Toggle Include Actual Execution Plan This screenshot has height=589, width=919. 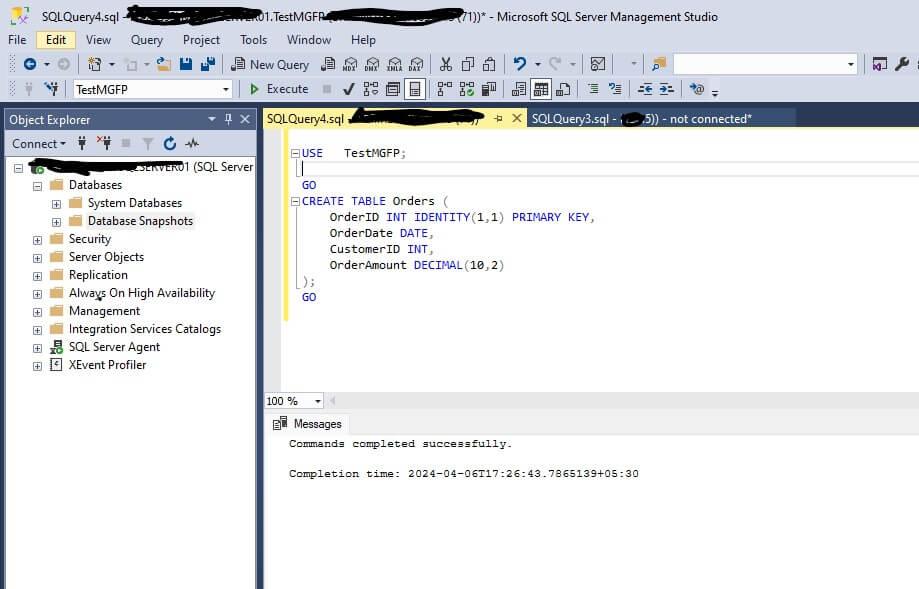[x=445, y=89]
